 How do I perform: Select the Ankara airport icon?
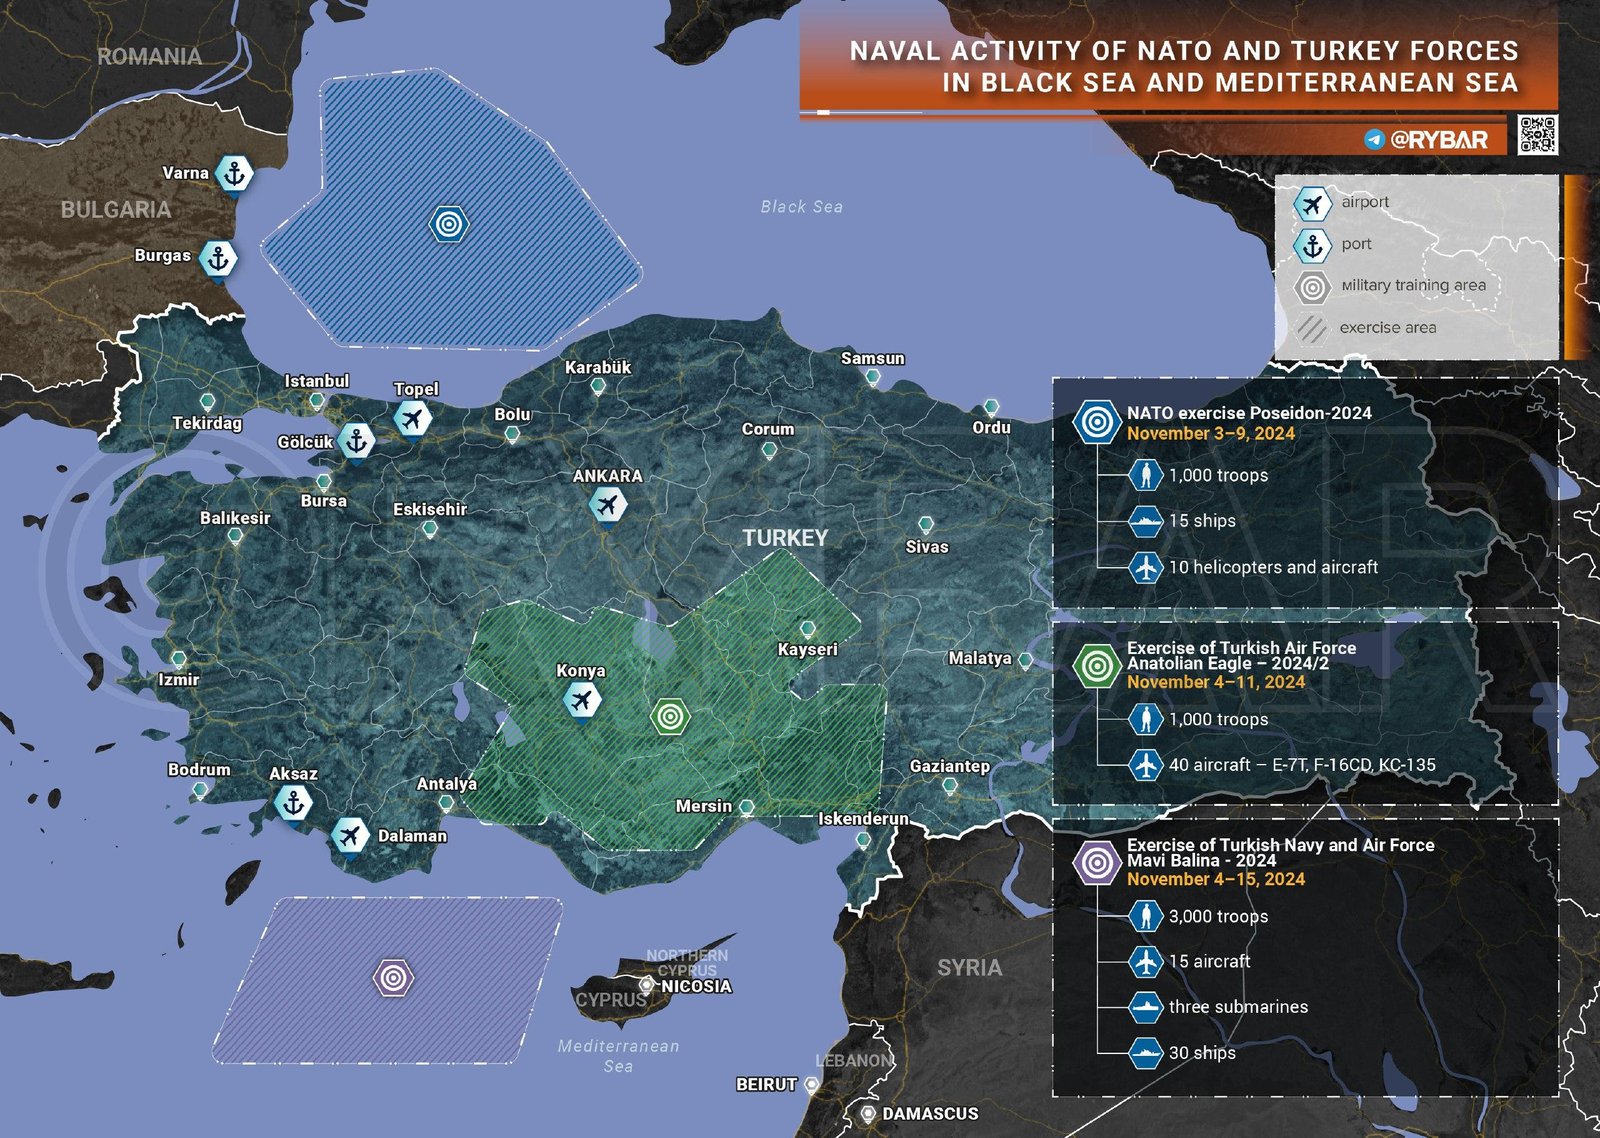click(x=607, y=505)
